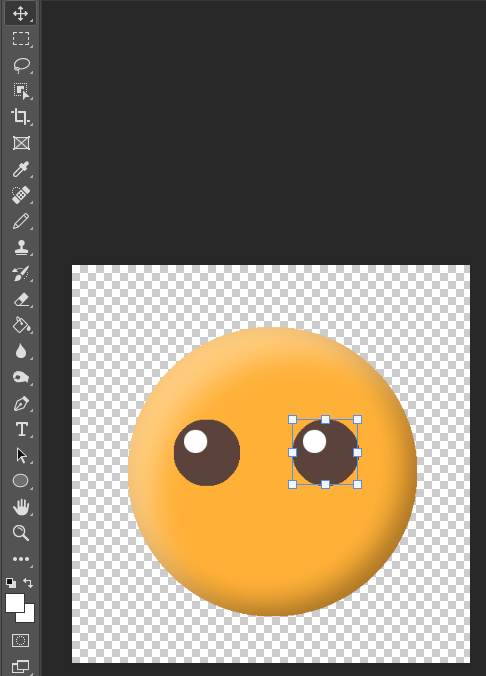The image size is (486, 676).
Task: Open the background color picker swatch
Action: (27, 615)
